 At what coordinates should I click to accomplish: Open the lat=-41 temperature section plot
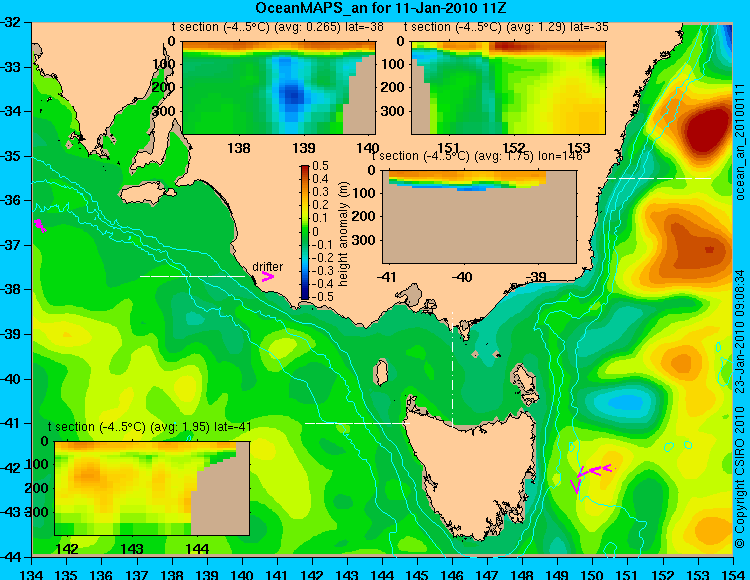coord(152,488)
